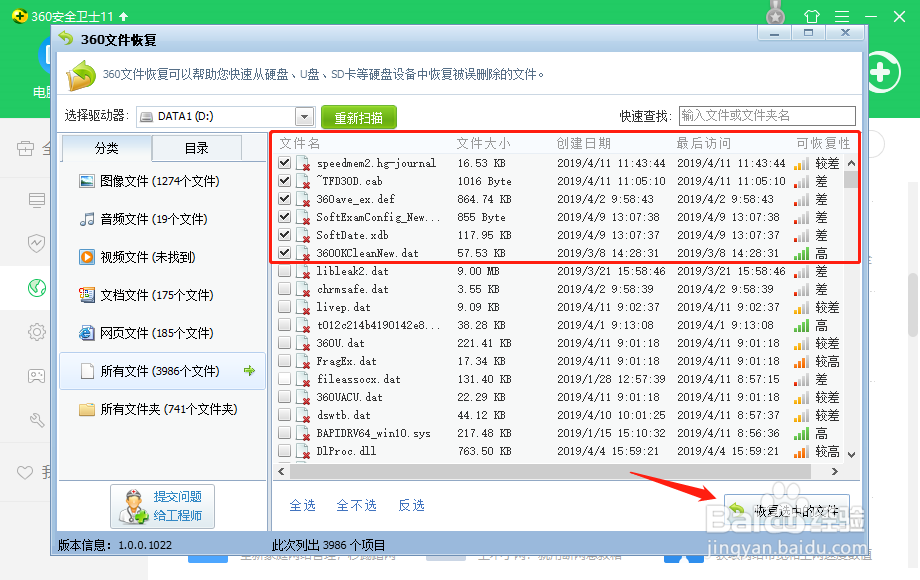This screenshot has width=920, height=580.
Task: Switch to the 分类 tab
Action: coord(106,148)
